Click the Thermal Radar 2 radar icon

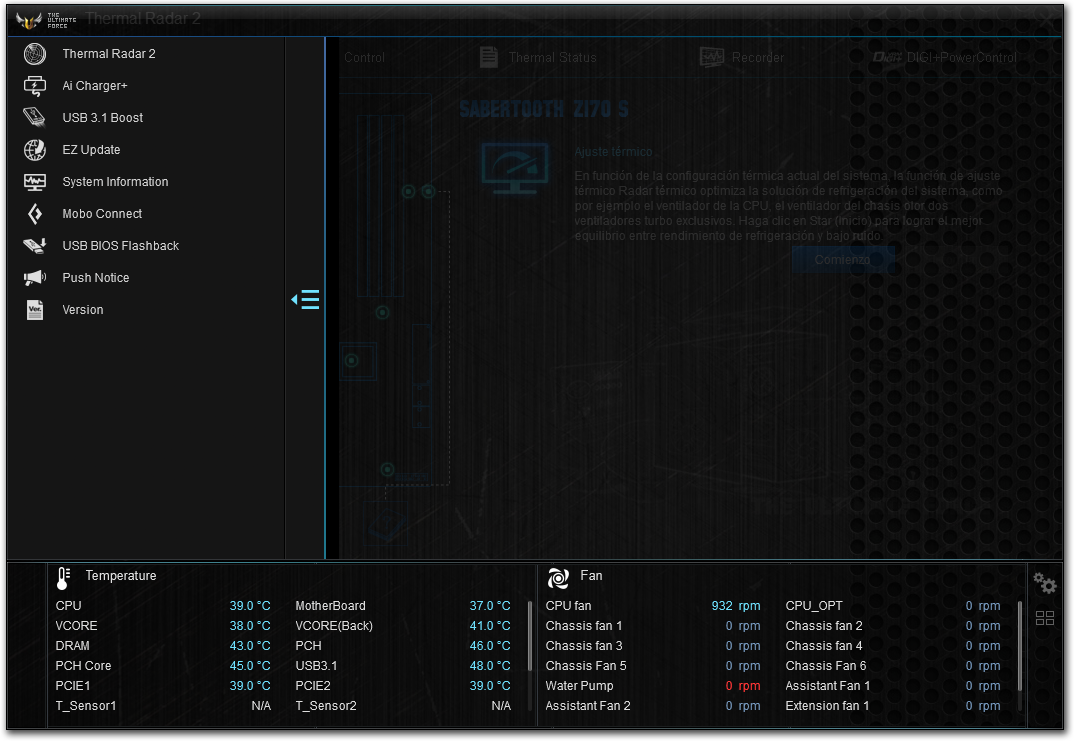point(34,54)
